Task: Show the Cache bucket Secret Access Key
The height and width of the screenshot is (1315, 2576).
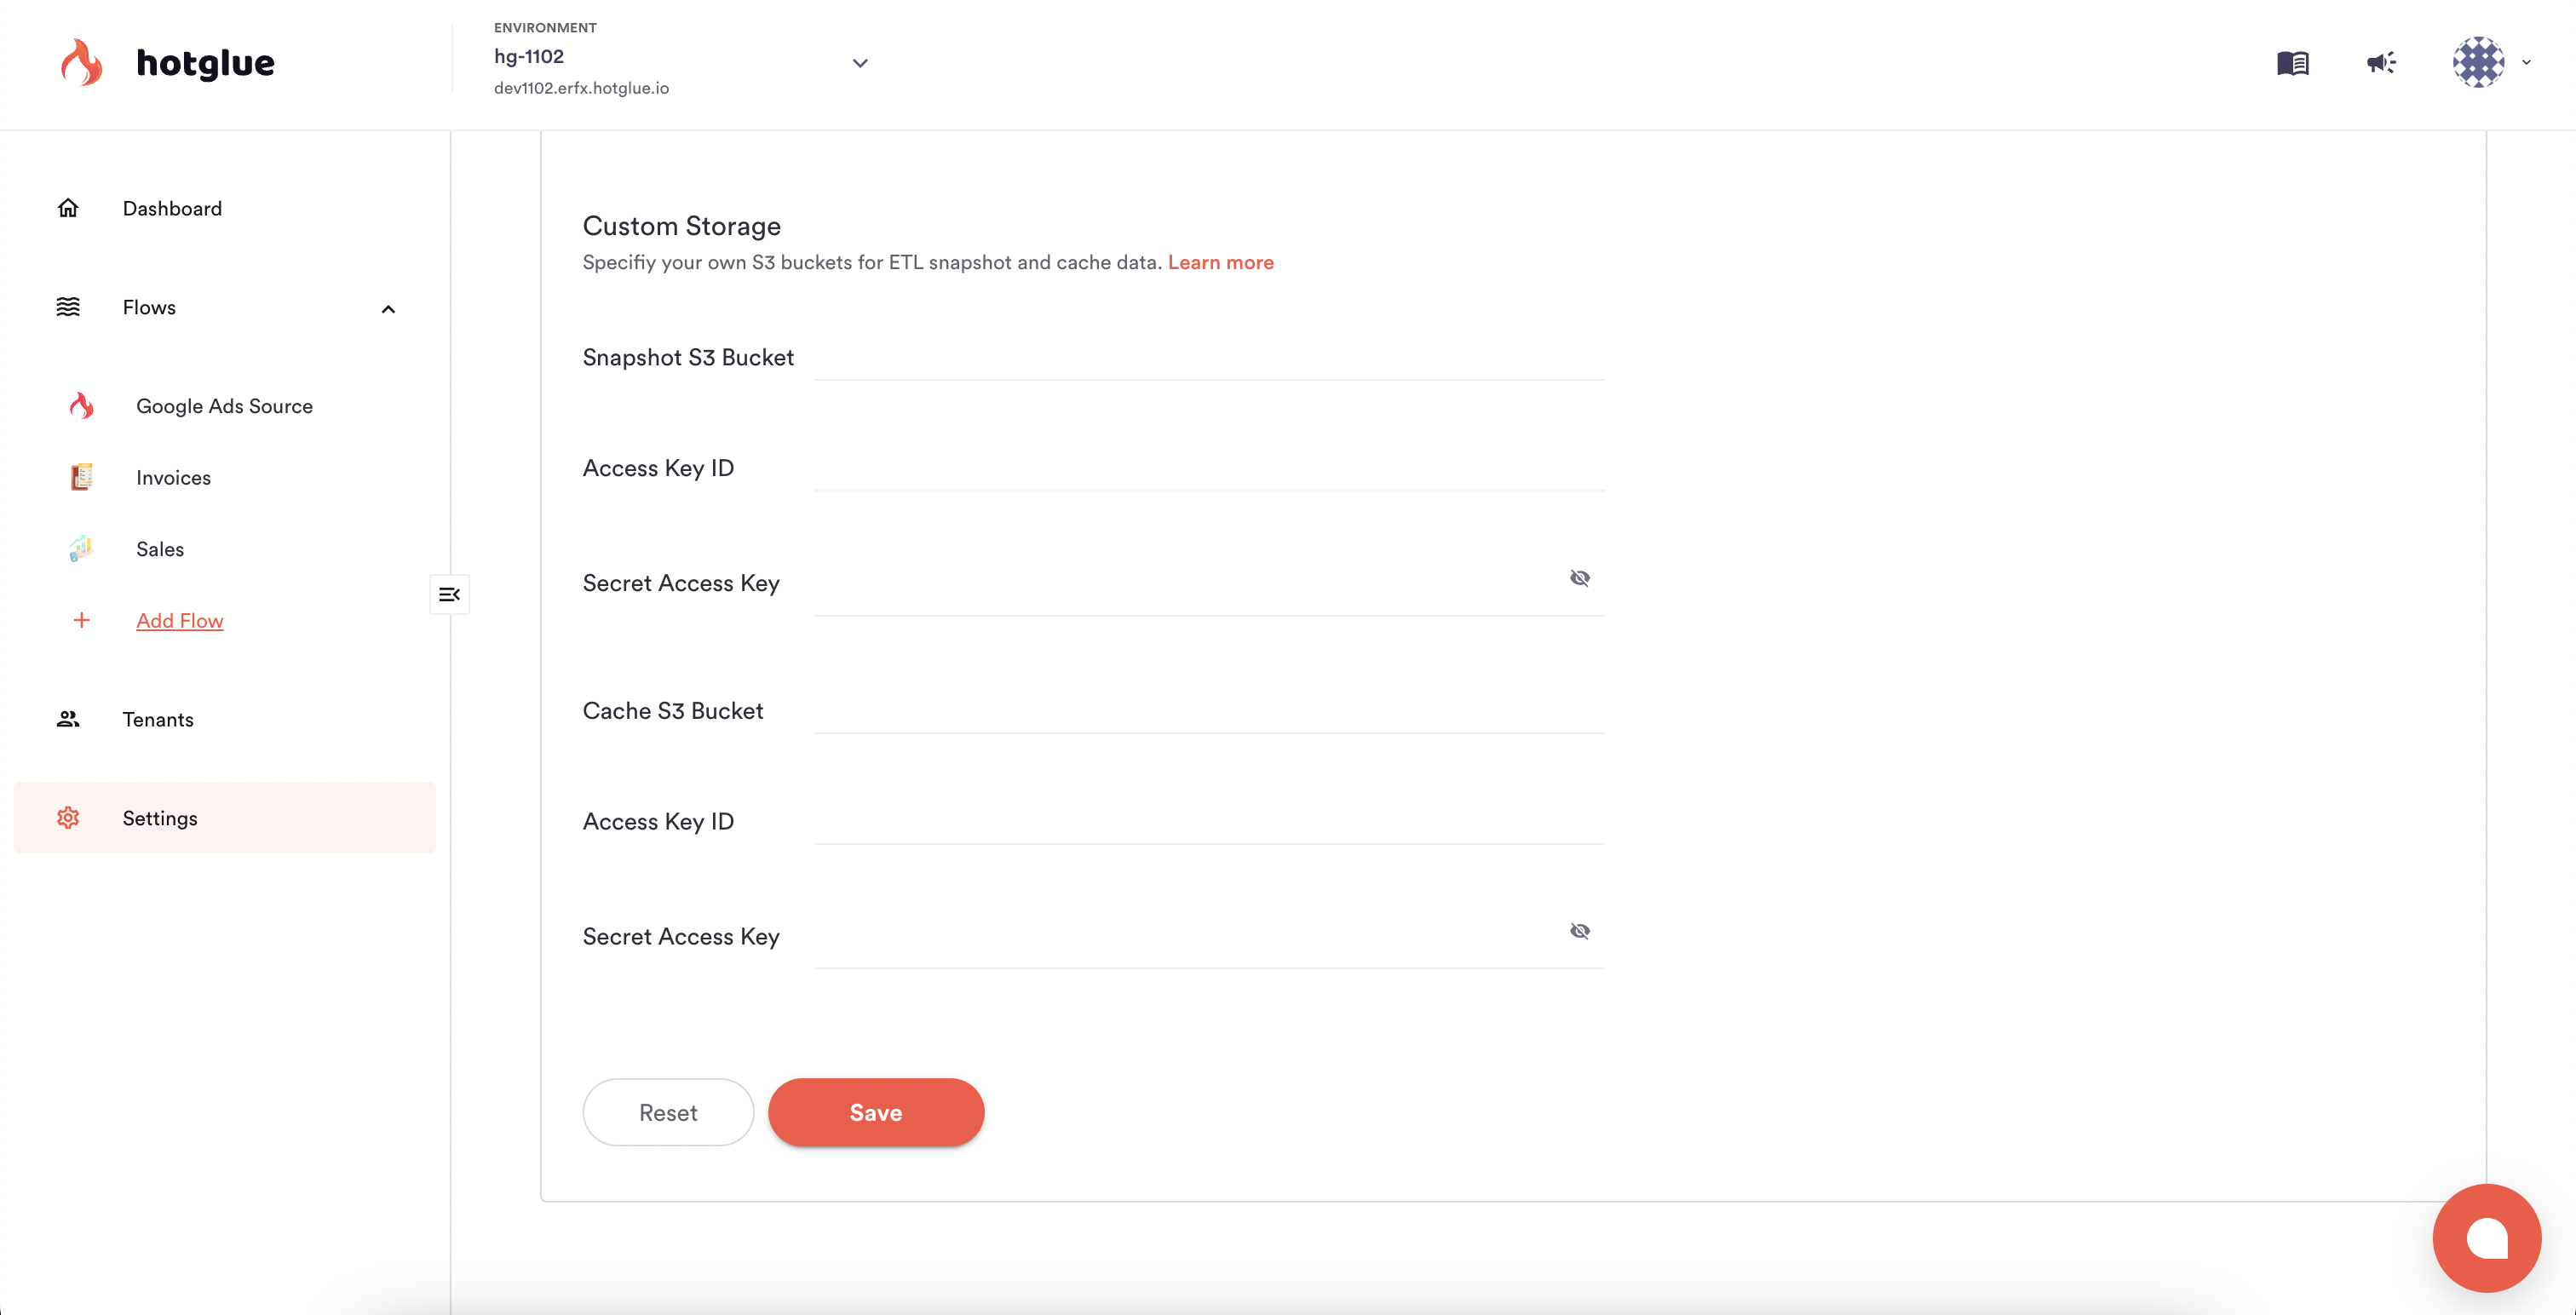Action: point(1579,931)
